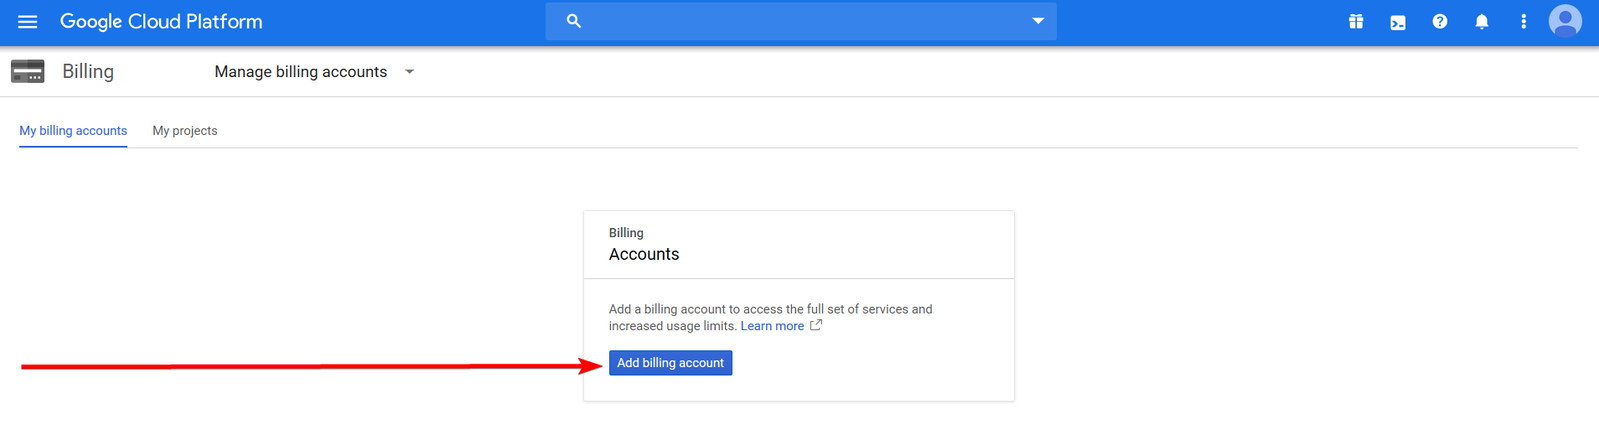The height and width of the screenshot is (435, 1599).
Task: Open the gift free trial icon
Action: [1355, 21]
